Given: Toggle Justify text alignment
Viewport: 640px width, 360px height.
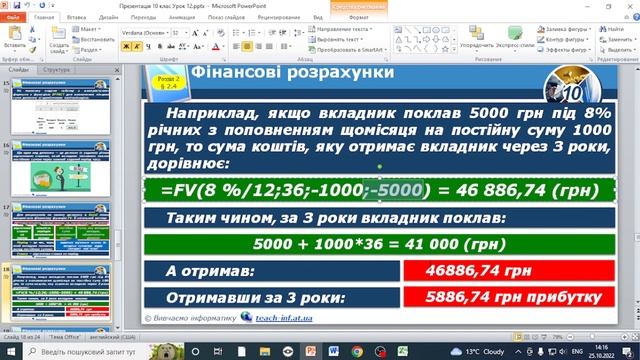Looking at the screenshot, I should (269, 47).
